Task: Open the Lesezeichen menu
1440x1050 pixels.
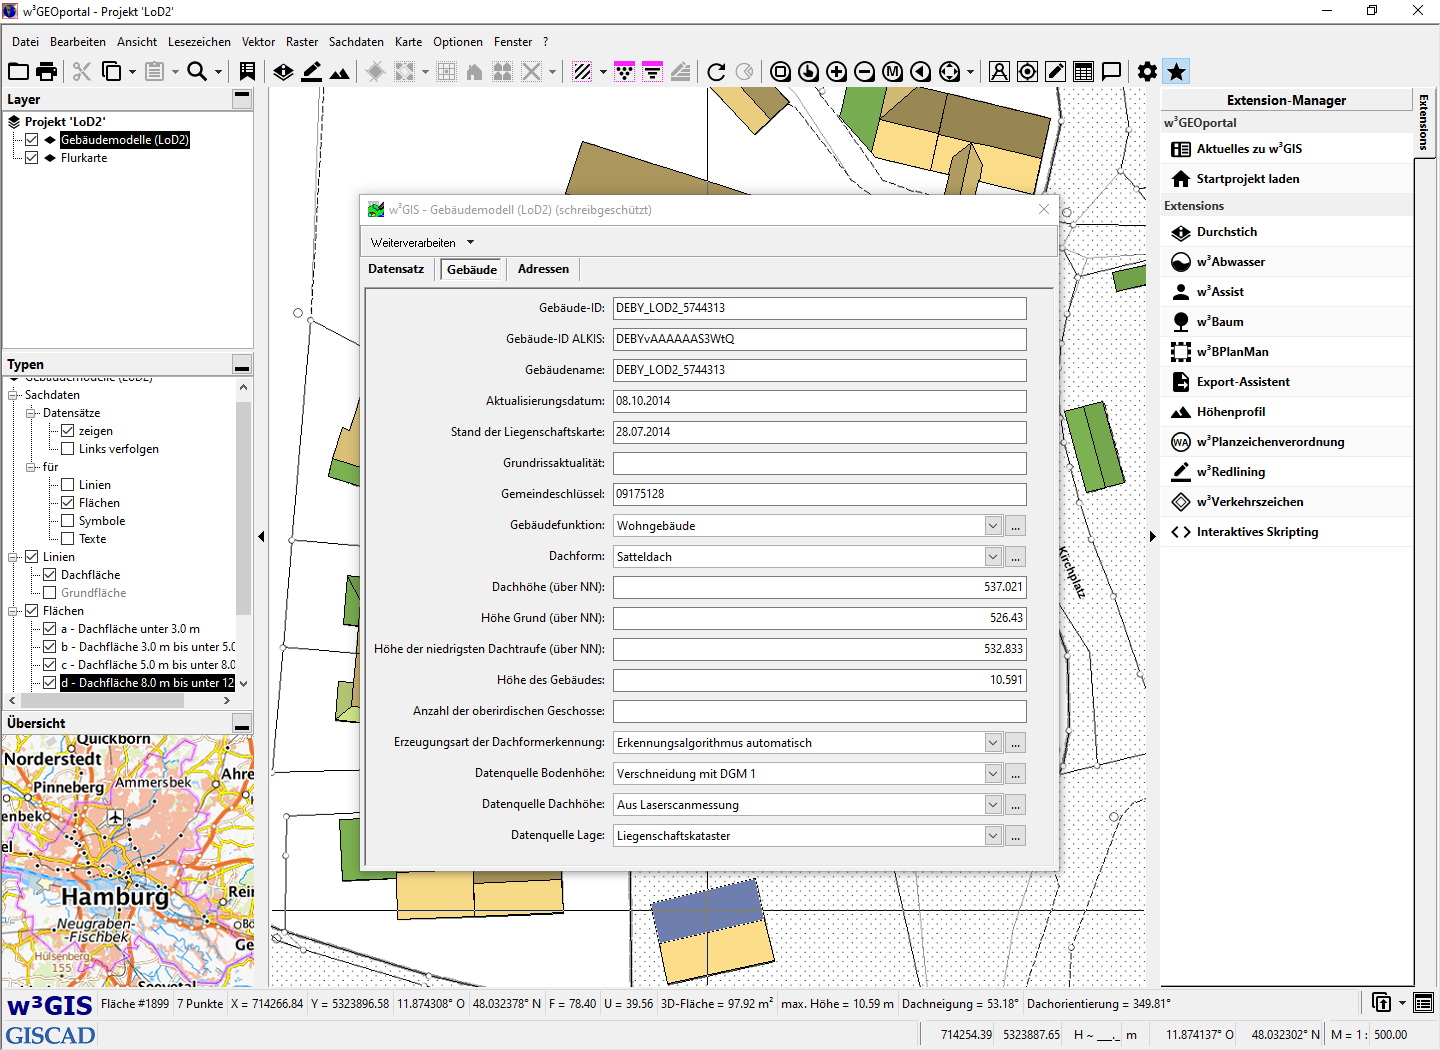Action: 199,42
